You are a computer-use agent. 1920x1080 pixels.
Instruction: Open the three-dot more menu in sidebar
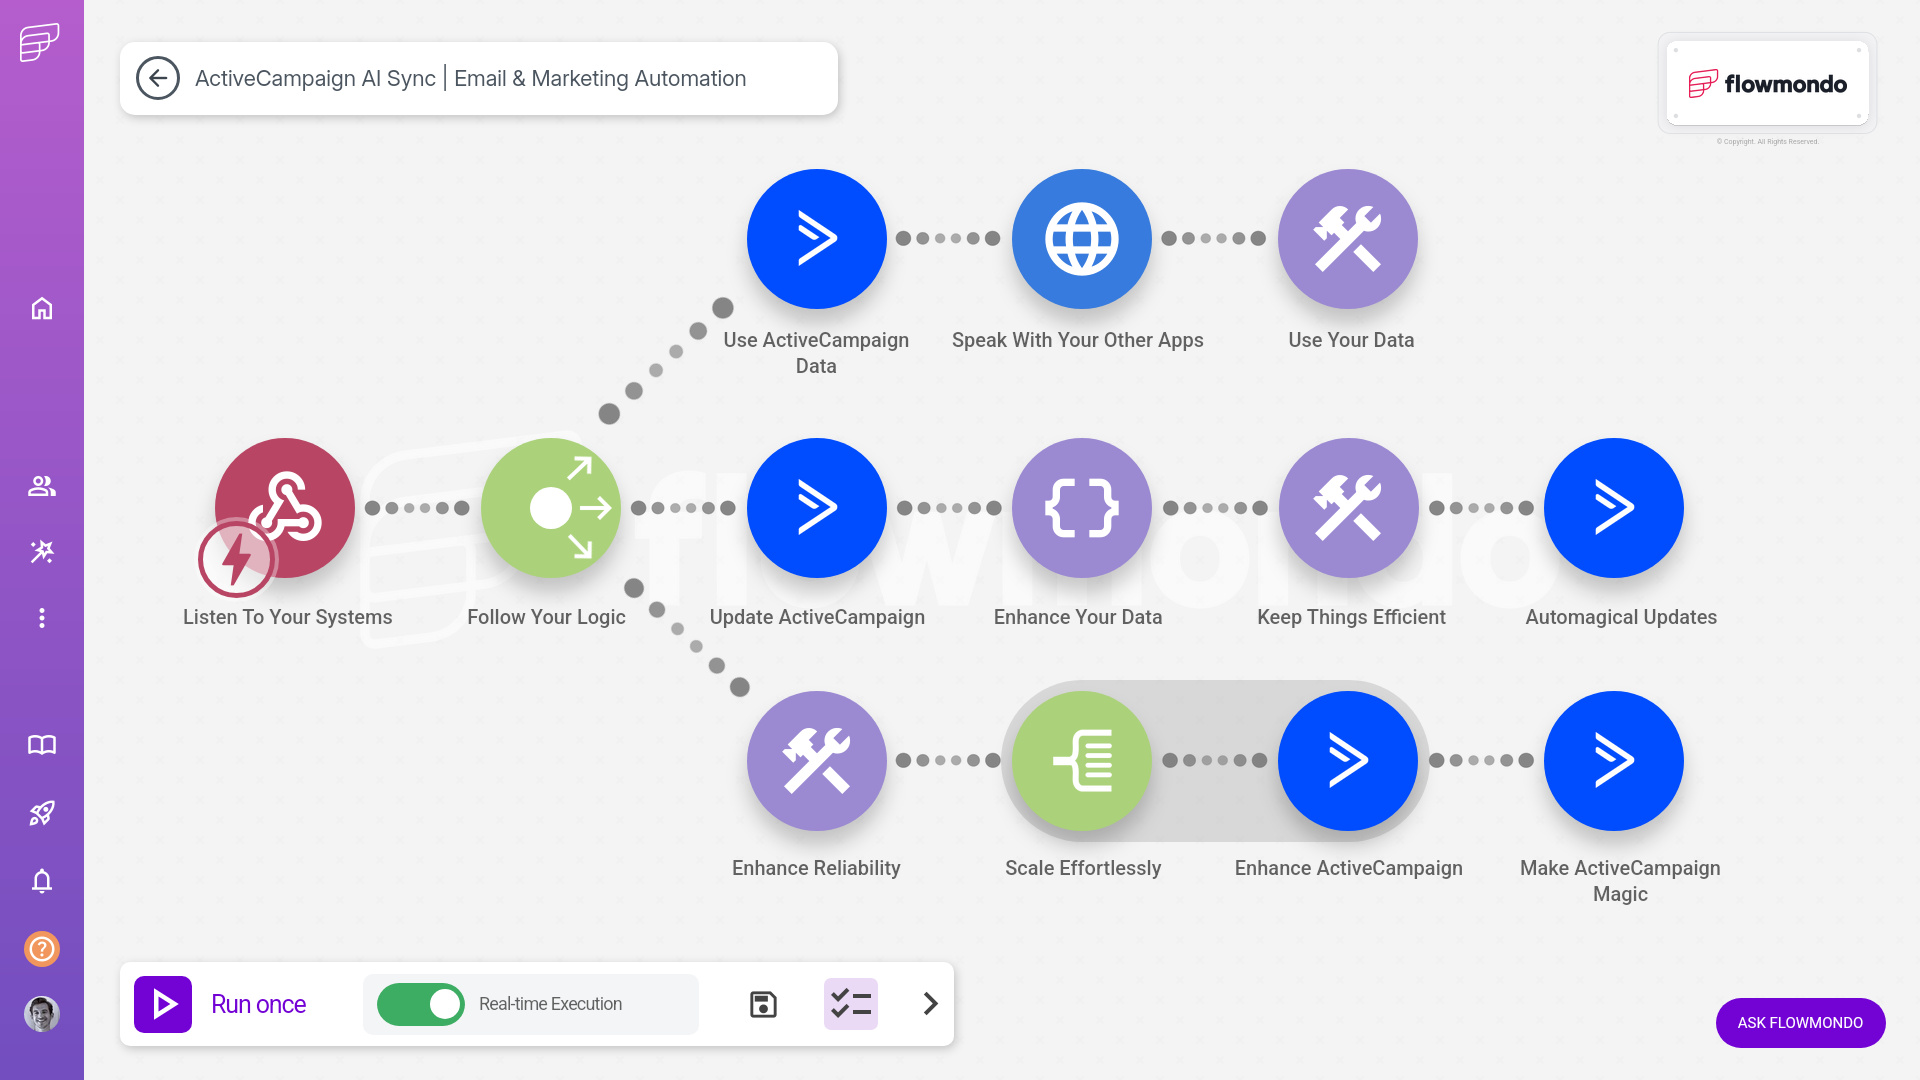pos(42,618)
